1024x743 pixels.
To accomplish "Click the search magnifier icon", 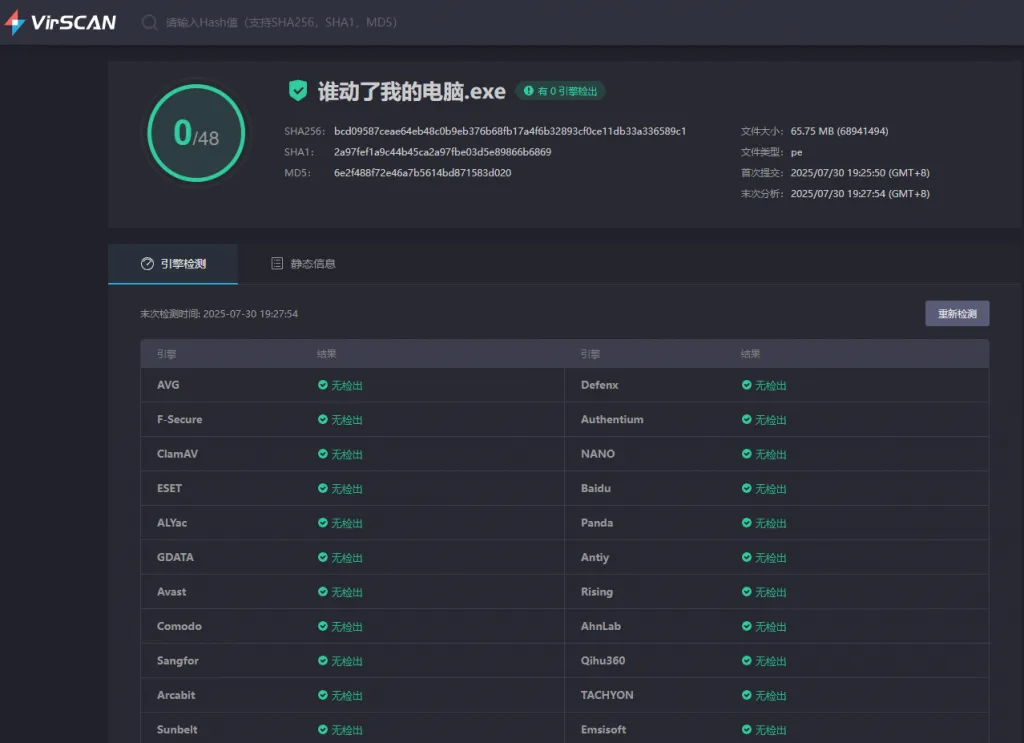I will click(150, 22).
